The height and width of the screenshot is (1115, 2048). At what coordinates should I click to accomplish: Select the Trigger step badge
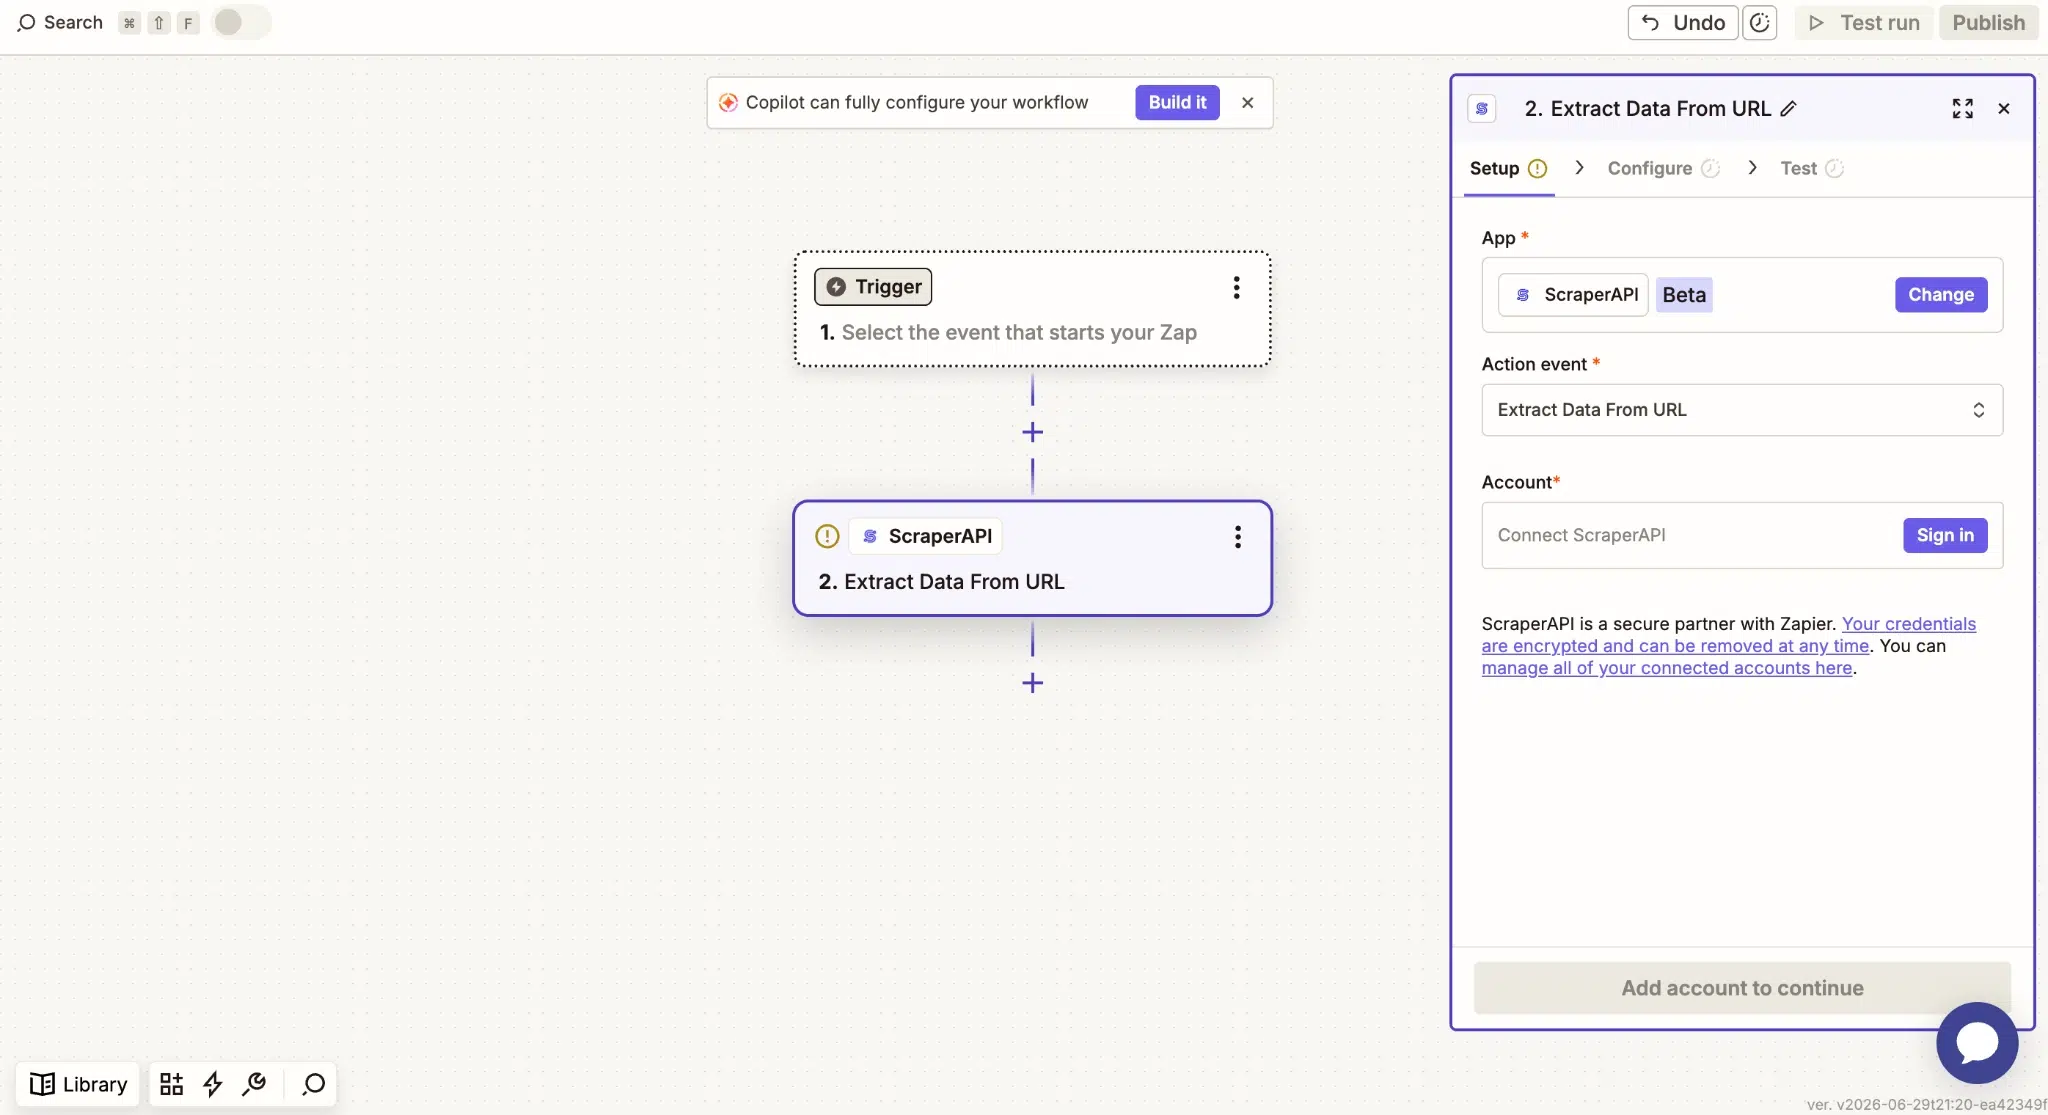click(x=873, y=287)
